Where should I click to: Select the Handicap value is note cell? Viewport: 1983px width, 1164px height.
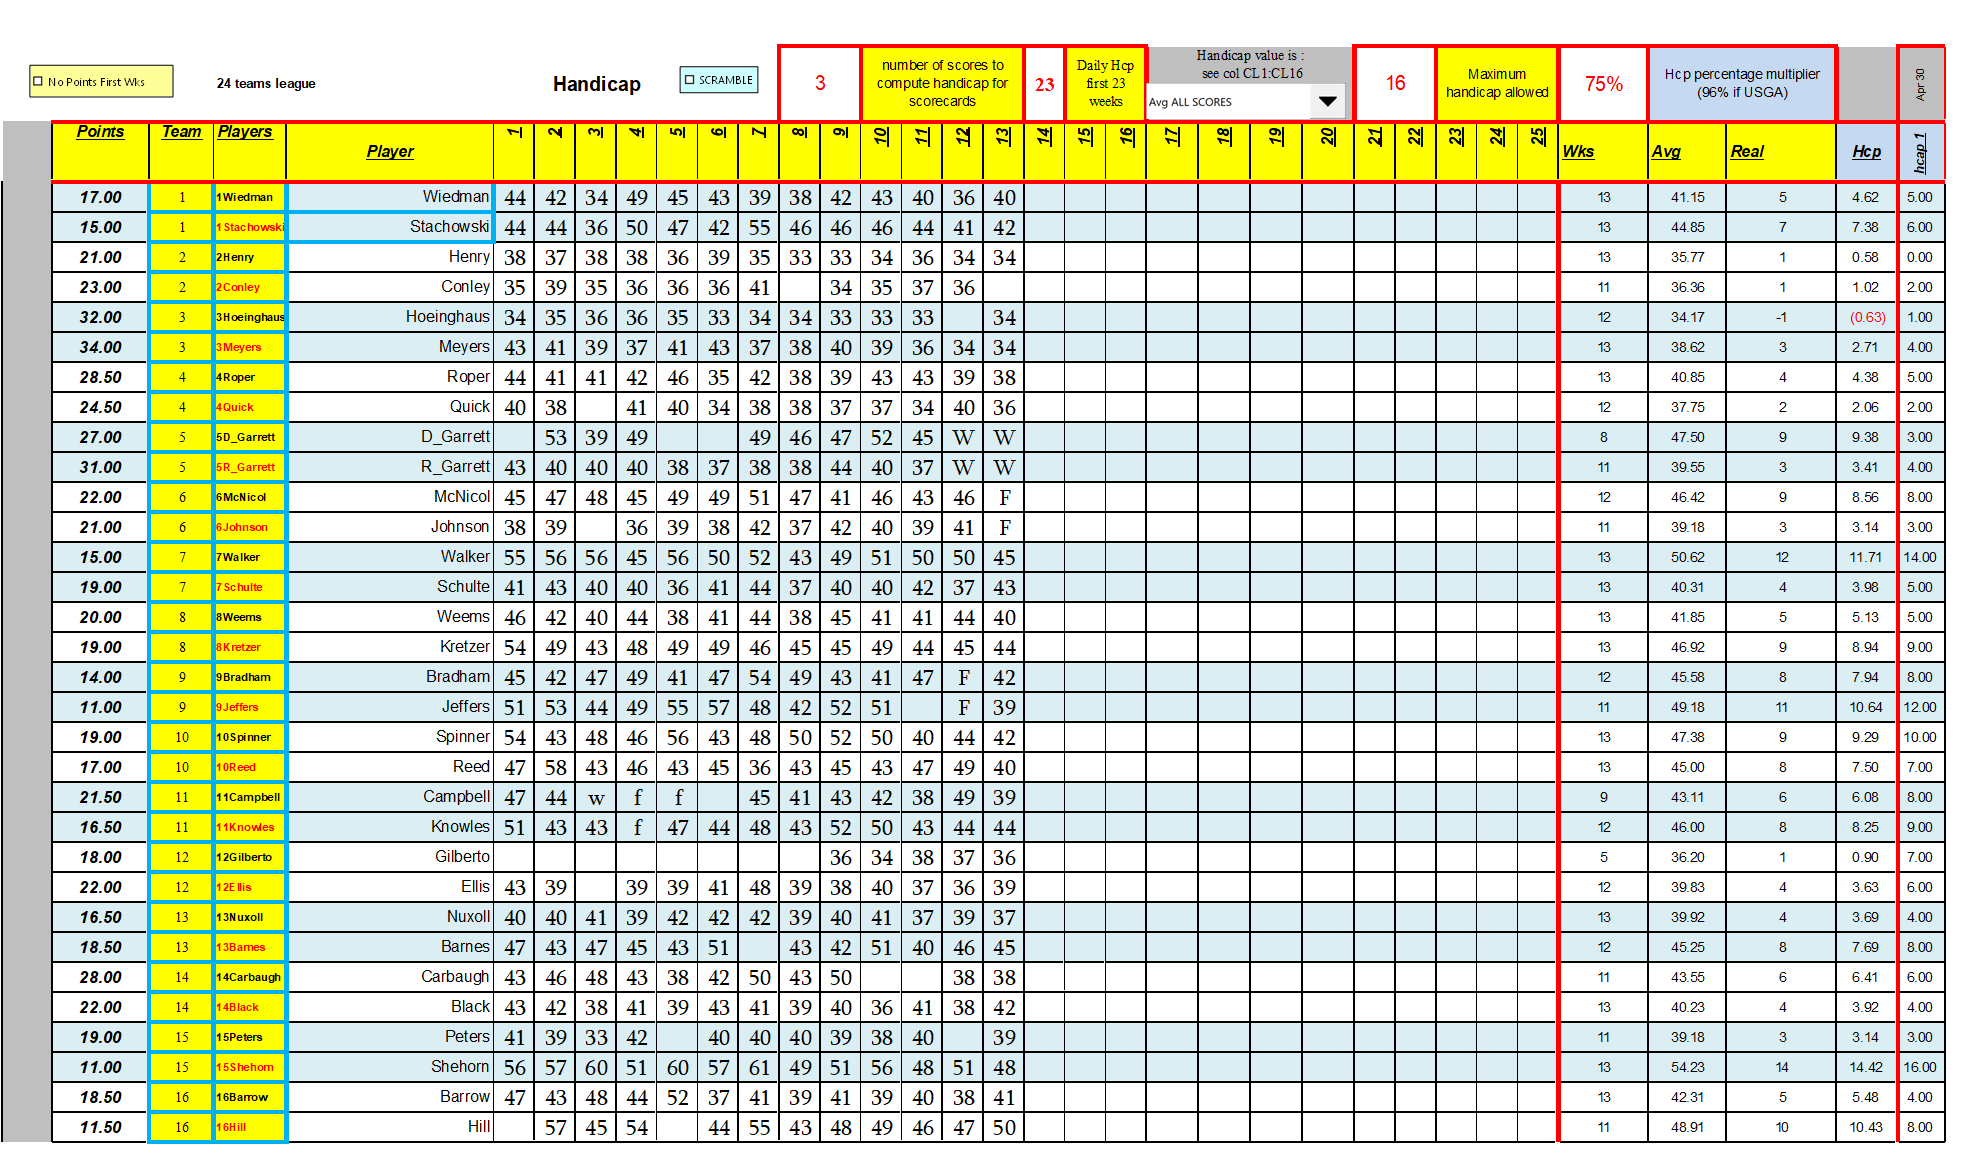(1250, 65)
